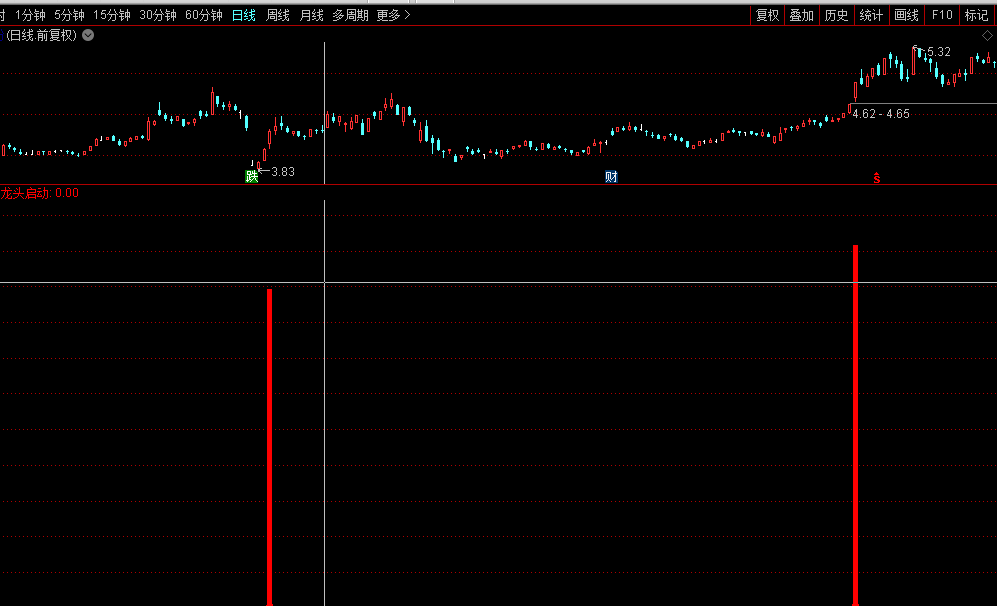Switch to the 周线 weekly tab
This screenshot has width=997, height=606.
[x=278, y=15]
